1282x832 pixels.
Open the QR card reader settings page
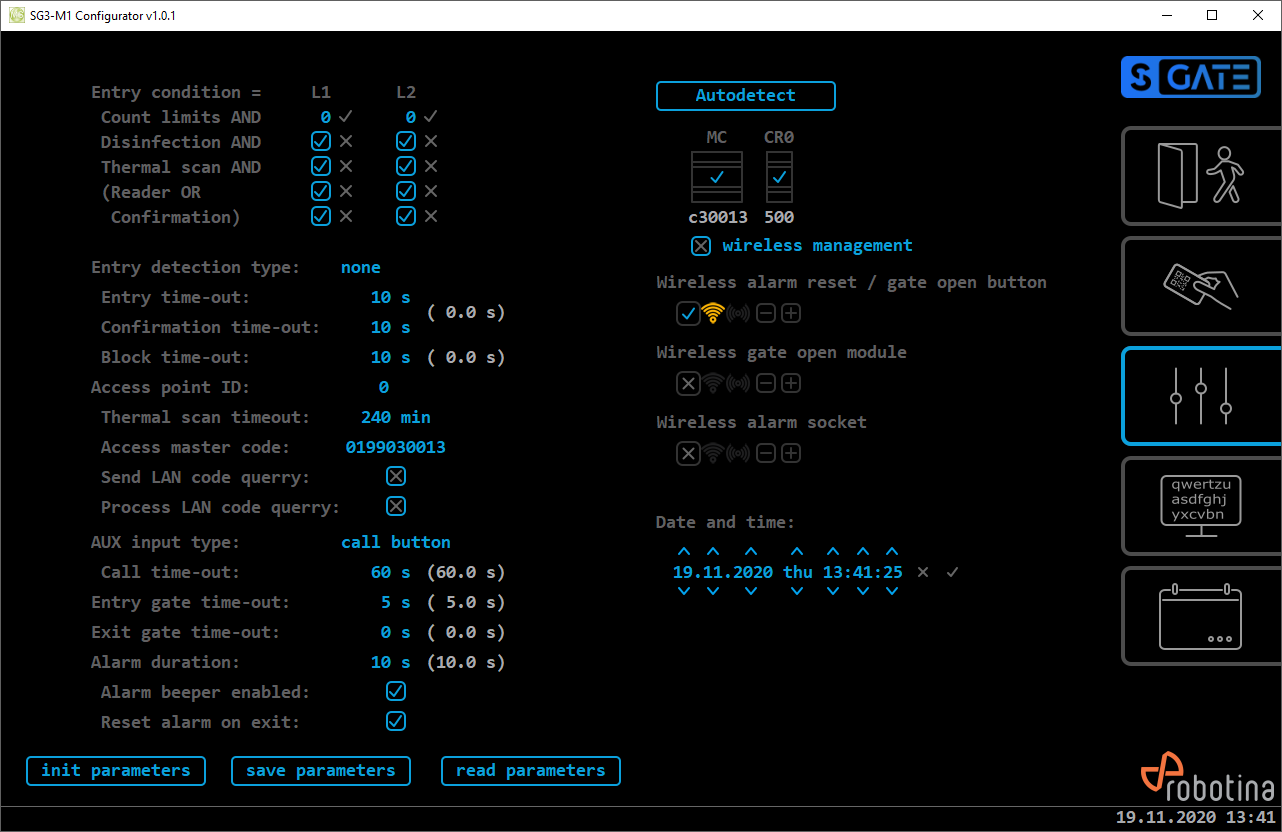click(1200, 286)
